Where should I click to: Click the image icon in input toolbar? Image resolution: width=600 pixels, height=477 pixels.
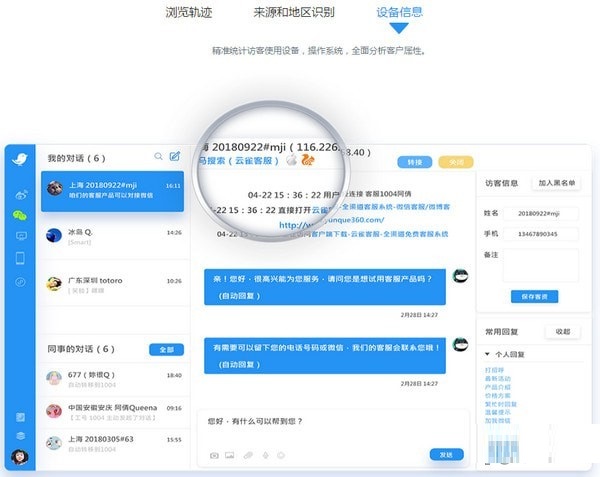tap(230, 455)
